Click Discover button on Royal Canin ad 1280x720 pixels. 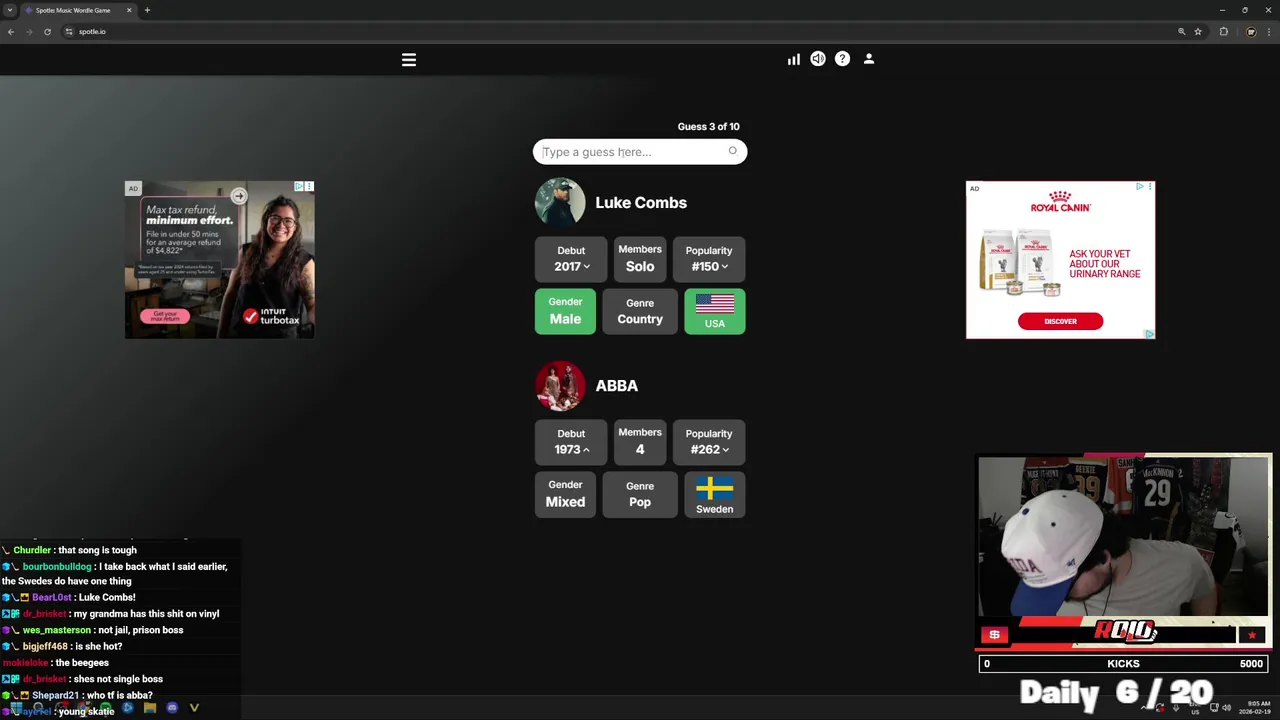point(1060,321)
